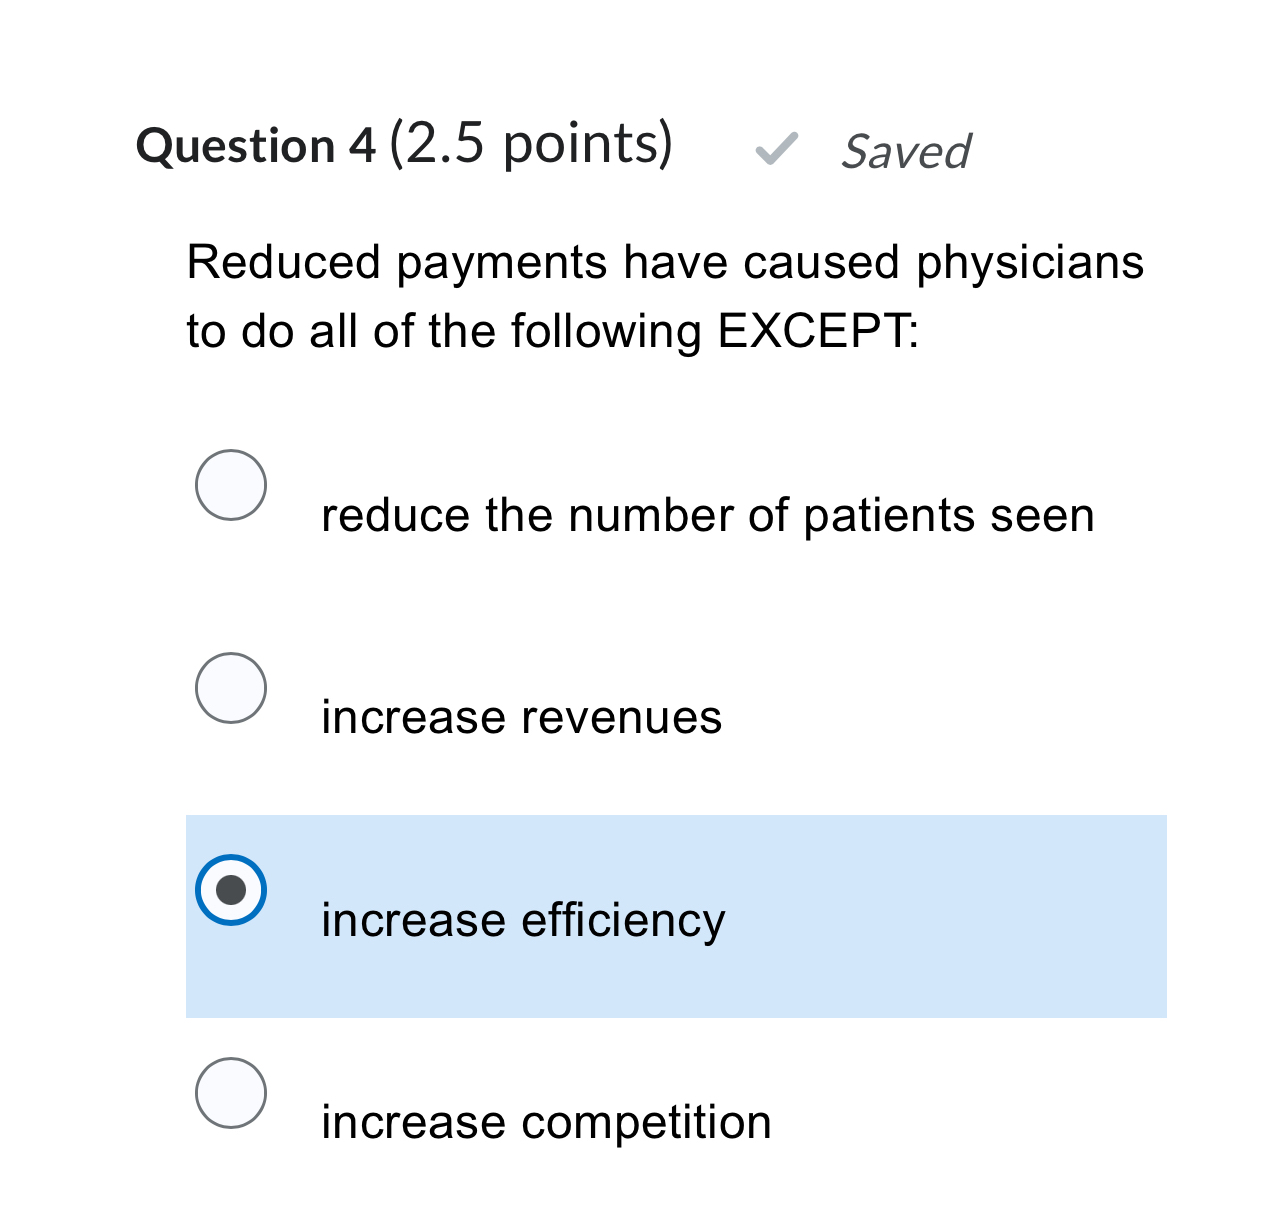The width and height of the screenshot is (1284, 1218).
Task: Click the selected "increase efficiency" radio button
Action: click(x=231, y=890)
